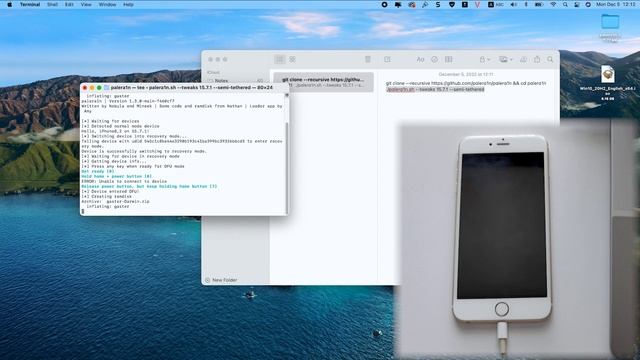Click New Folder in Notes sidebar
Viewport: 640px width, 360px height.
pos(221,280)
